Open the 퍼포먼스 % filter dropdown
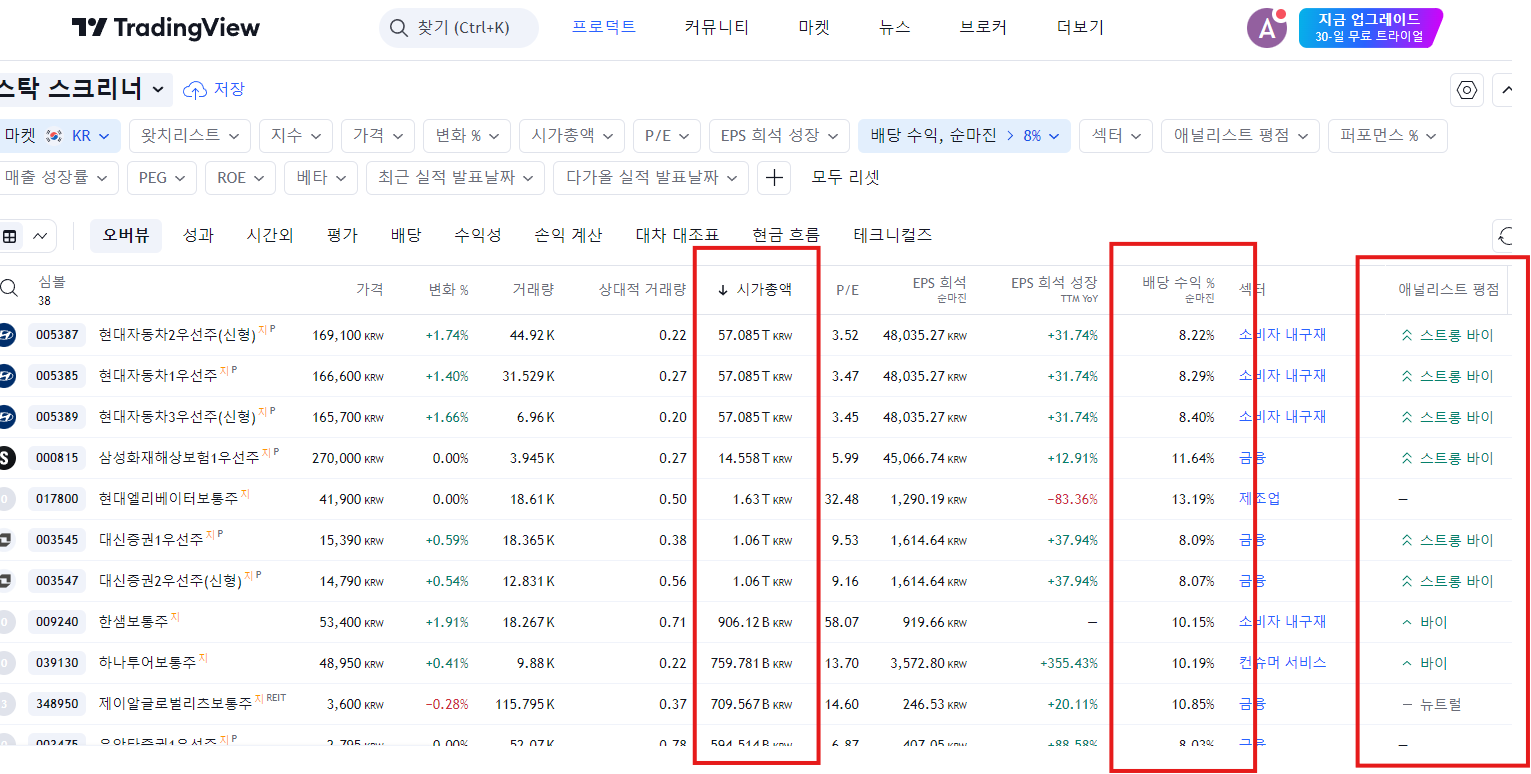Screen dimensions: 1531x774 click(1388, 136)
